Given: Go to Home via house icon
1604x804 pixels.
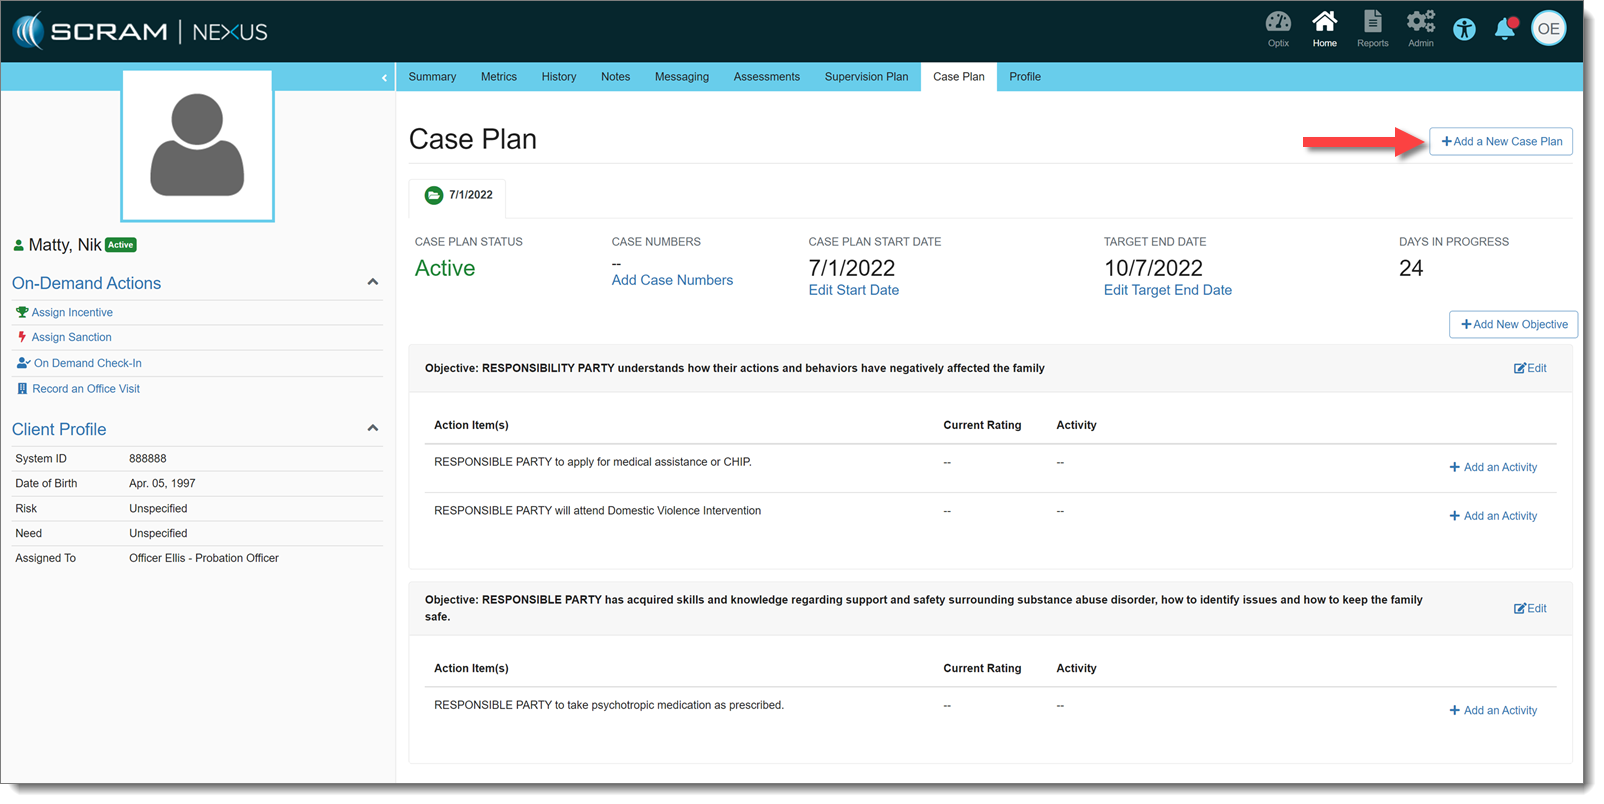Looking at the screenshot, I should tap(1324, 28).
